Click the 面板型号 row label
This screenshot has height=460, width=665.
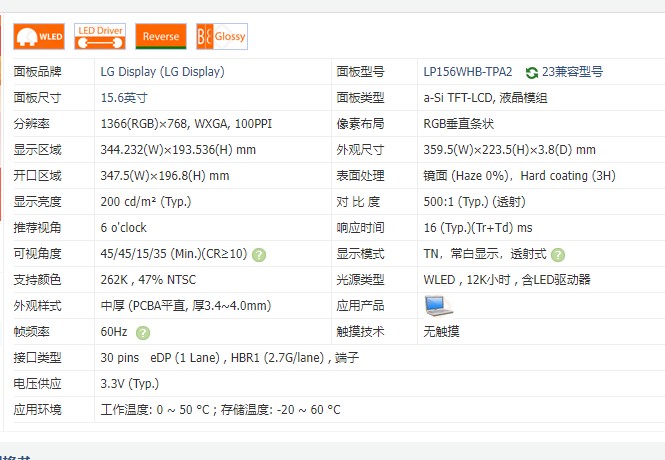[360, 72]
